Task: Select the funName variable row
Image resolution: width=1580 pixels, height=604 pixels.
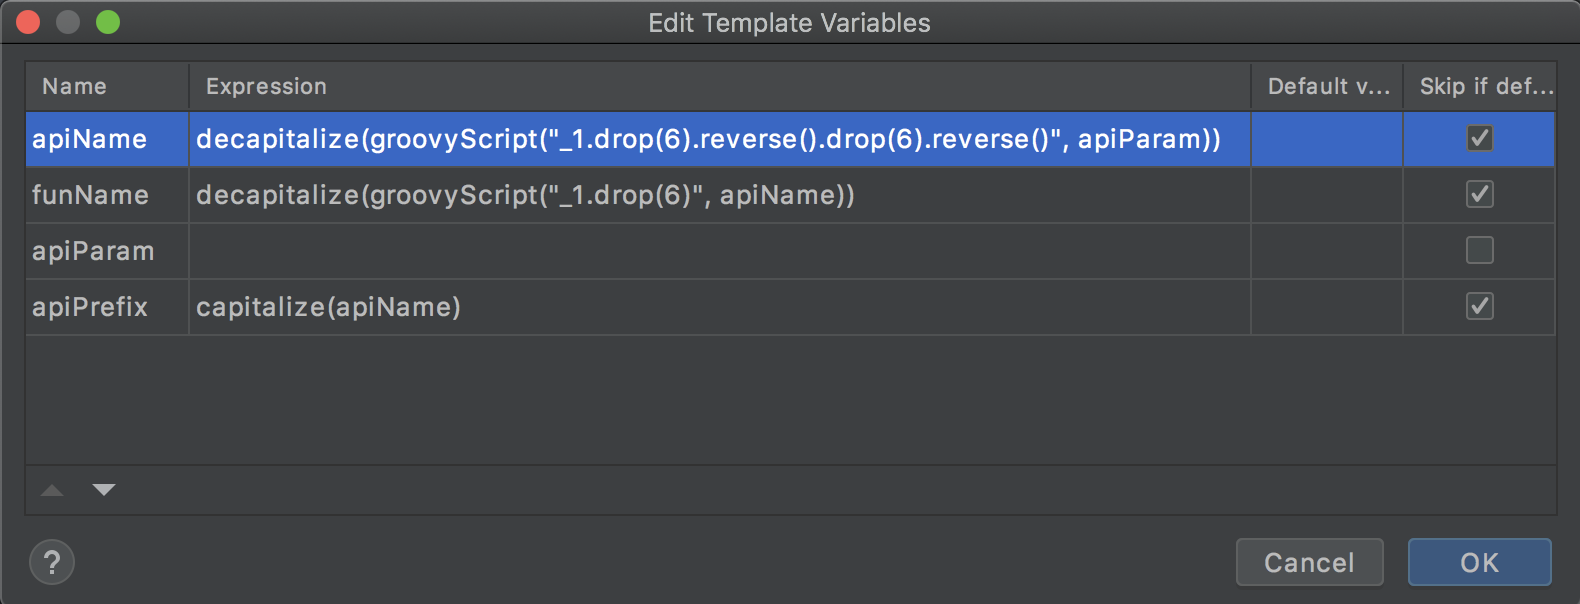Action: tap(790, 195)
